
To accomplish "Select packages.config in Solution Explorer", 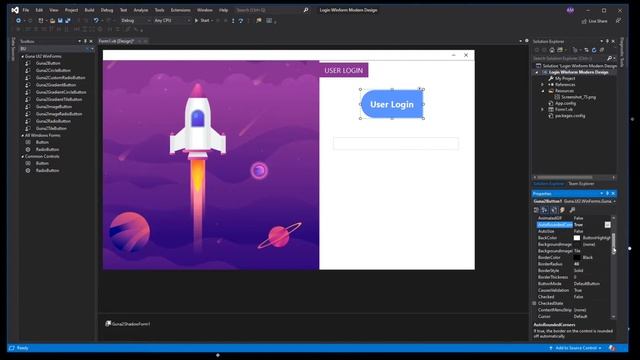I will tap(570, 116).
